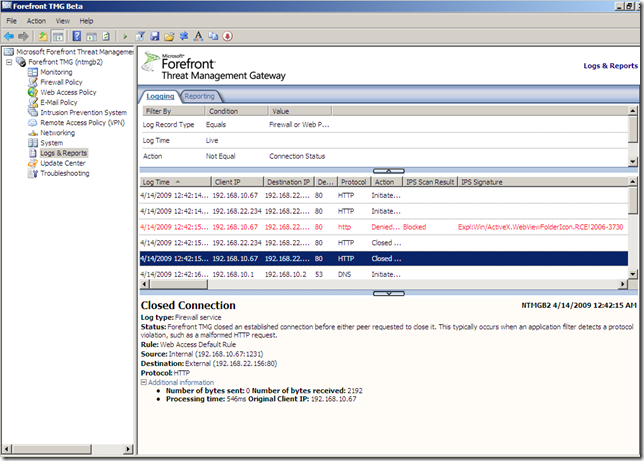The image size is (644, 461).
Task: Select Logs & Reports tree node
Action: 63,153
